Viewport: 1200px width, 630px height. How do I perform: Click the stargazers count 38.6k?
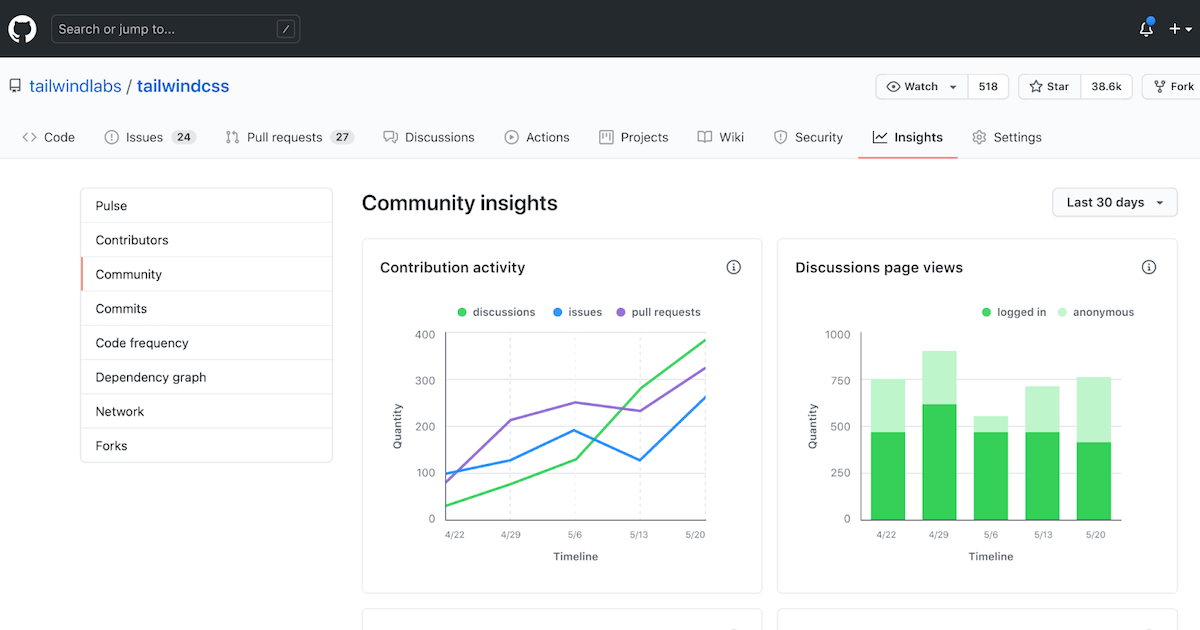(x=1106, y=87)
